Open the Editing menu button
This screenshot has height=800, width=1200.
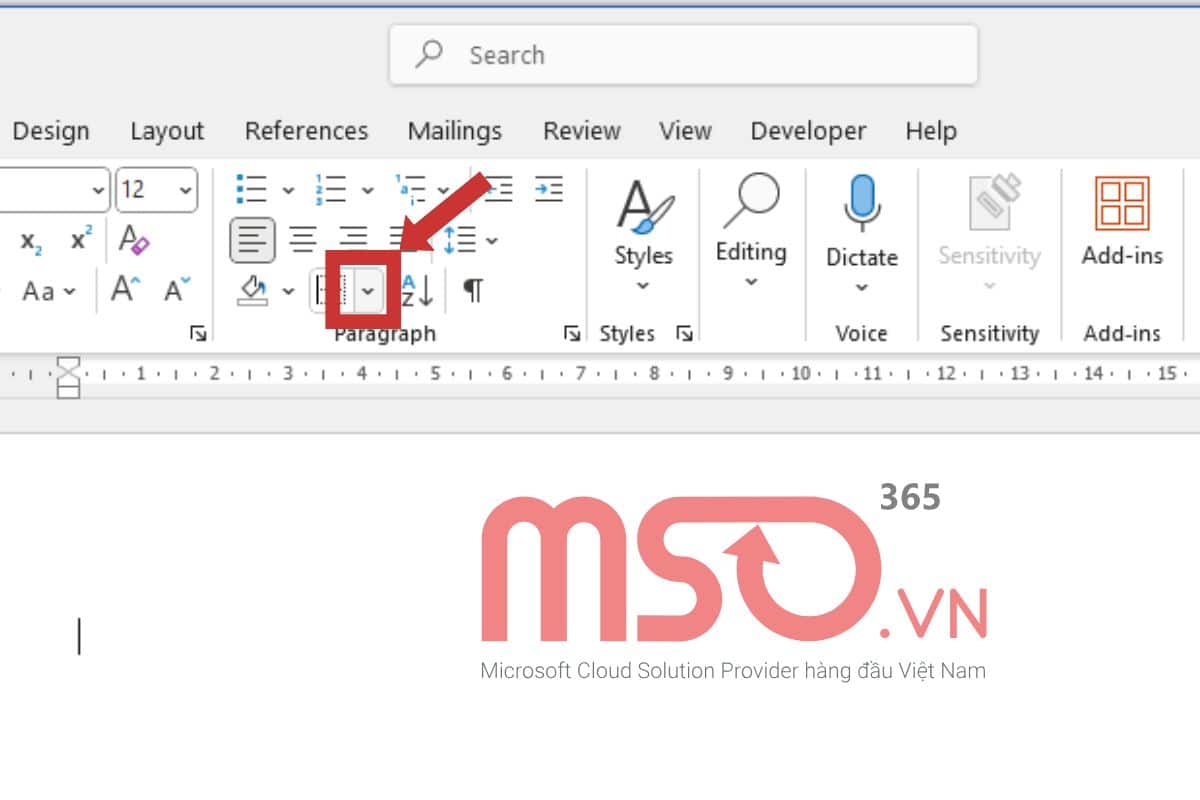pos(751,232)
